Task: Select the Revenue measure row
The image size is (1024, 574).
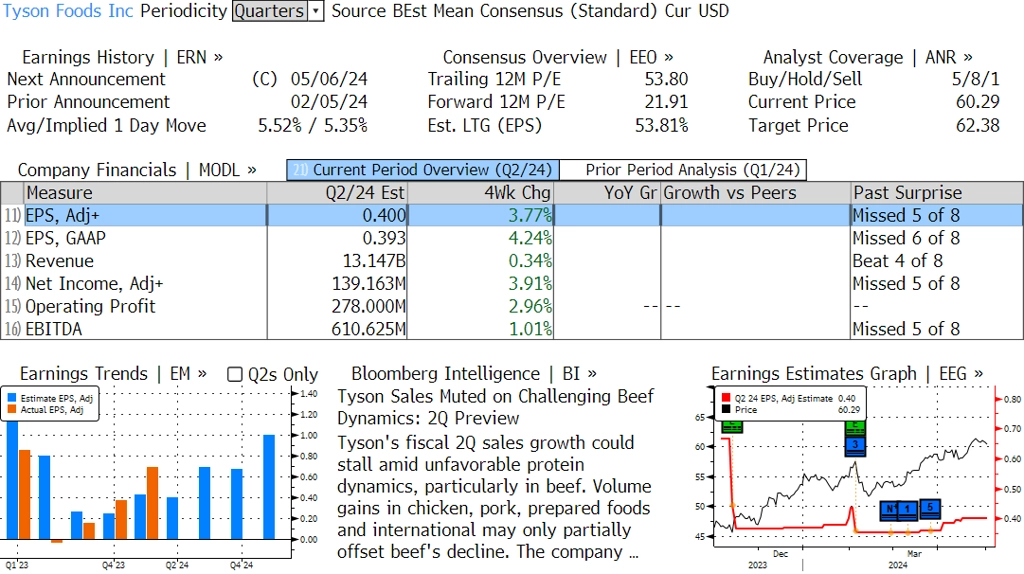Action: (x=511, y=261)
